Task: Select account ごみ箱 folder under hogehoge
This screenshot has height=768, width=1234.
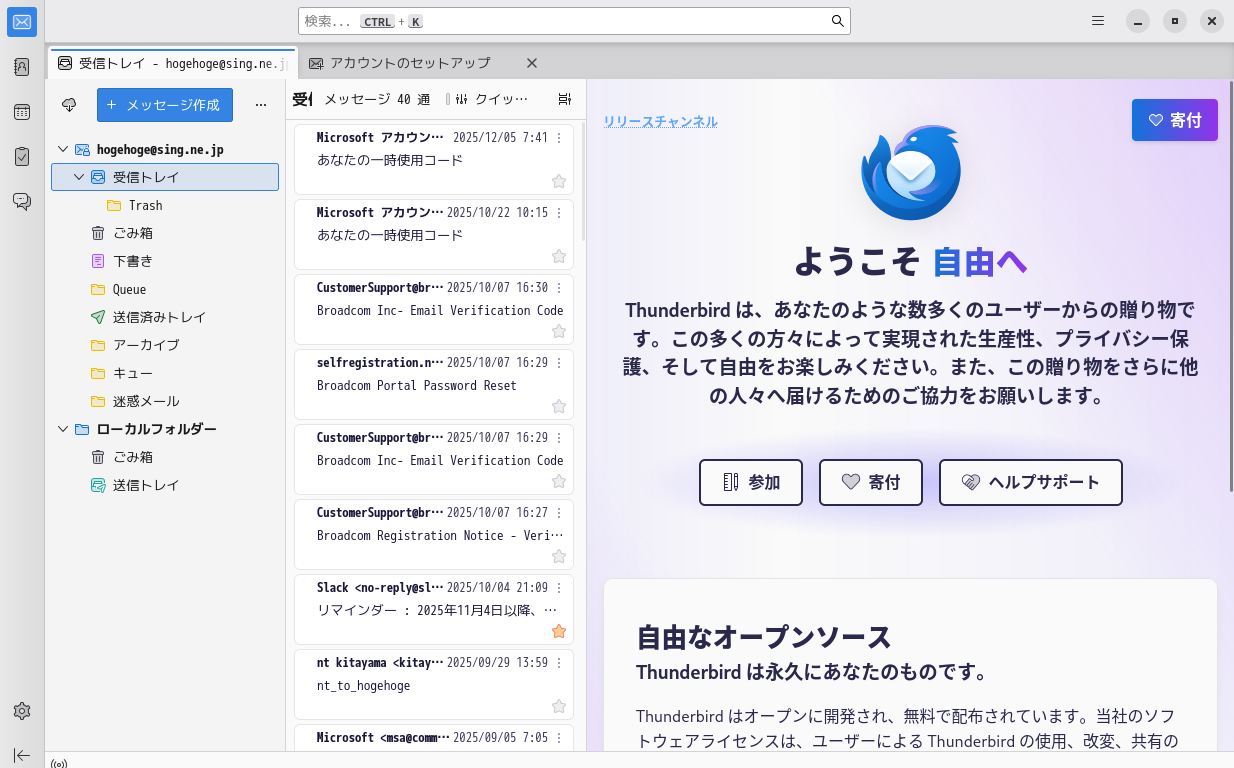Action: tap(165, 233)
